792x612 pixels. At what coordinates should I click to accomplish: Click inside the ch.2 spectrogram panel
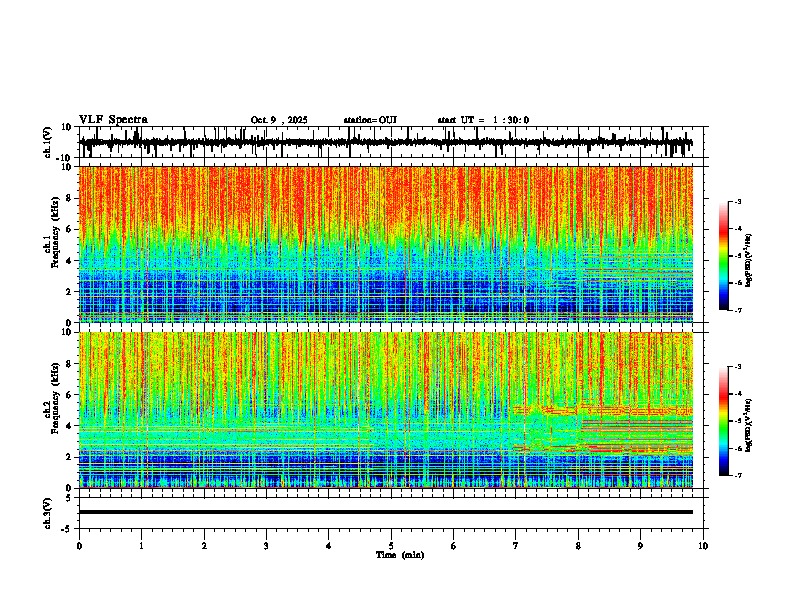(x=385, y=410)
